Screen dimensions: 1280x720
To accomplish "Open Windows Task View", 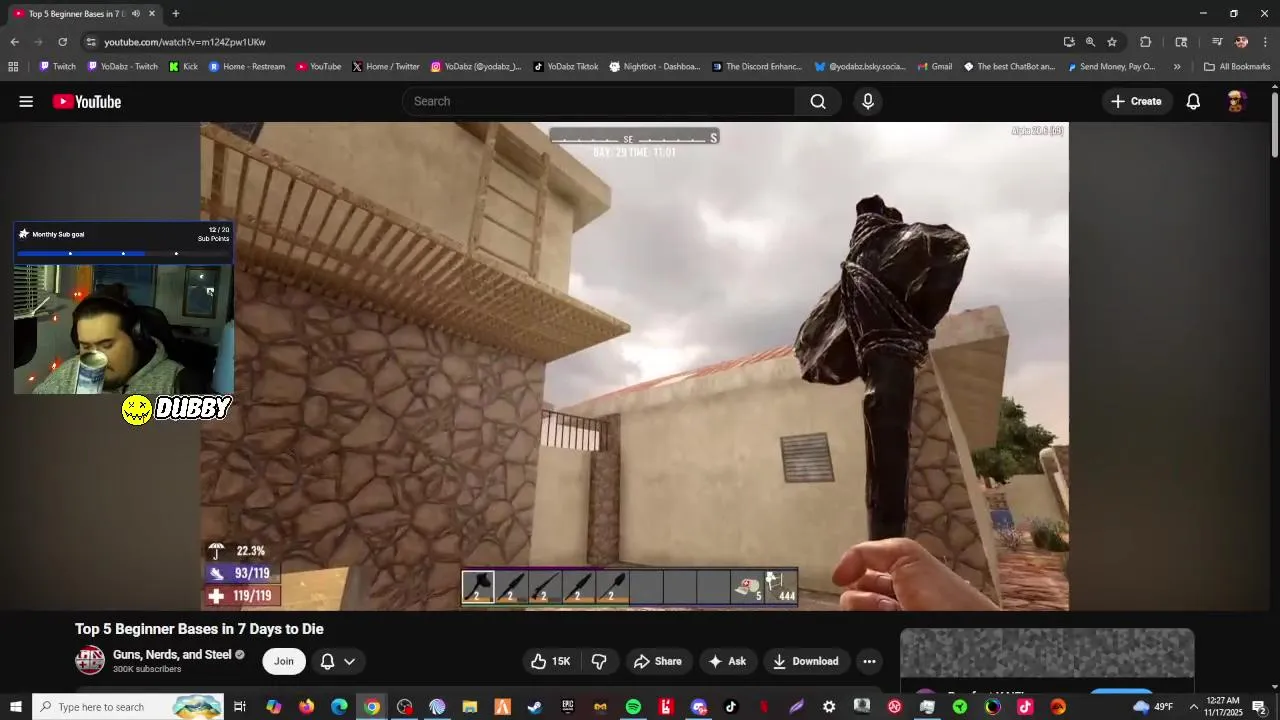I will click(x=240, y=707).
